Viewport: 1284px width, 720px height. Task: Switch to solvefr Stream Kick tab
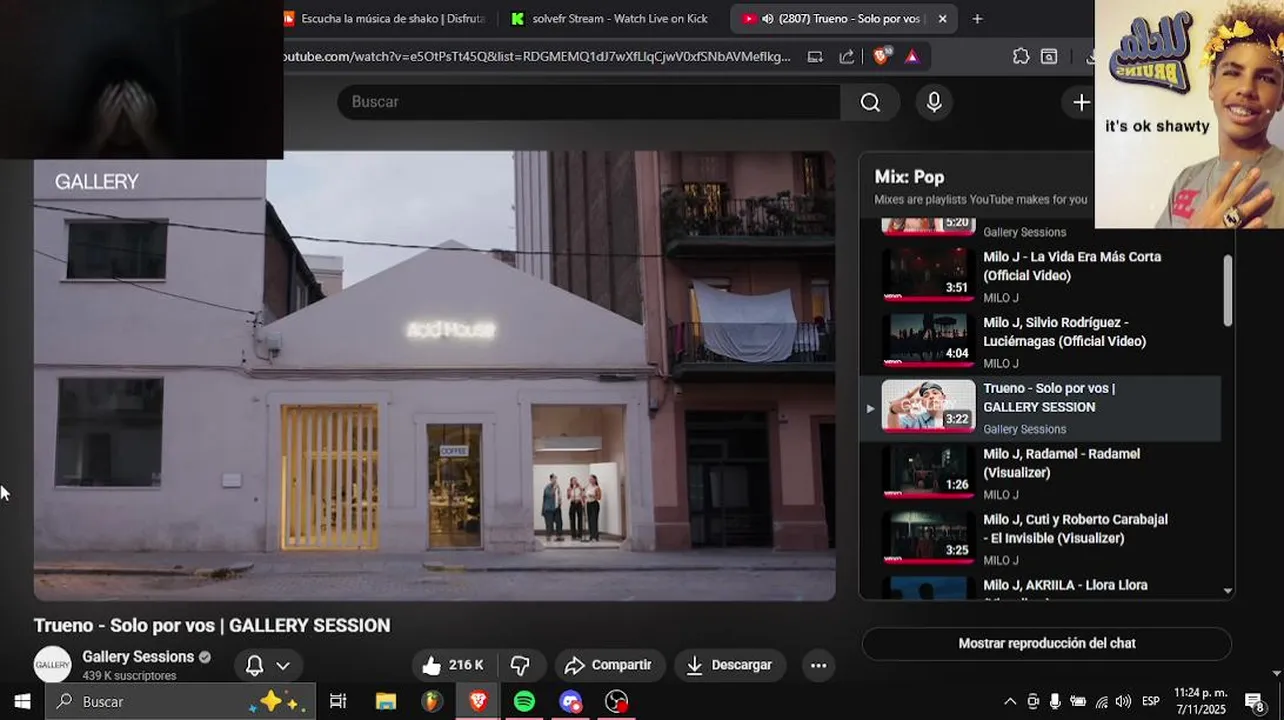611,18
